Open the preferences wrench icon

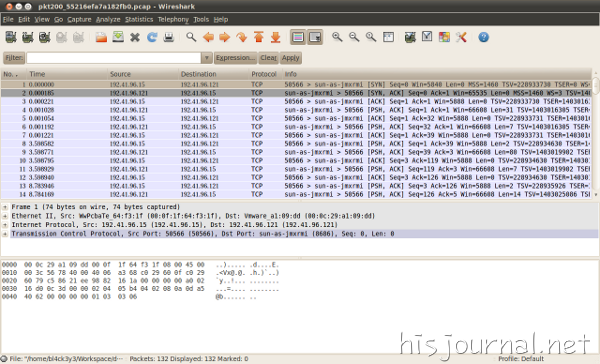click(x=461, y=37)
